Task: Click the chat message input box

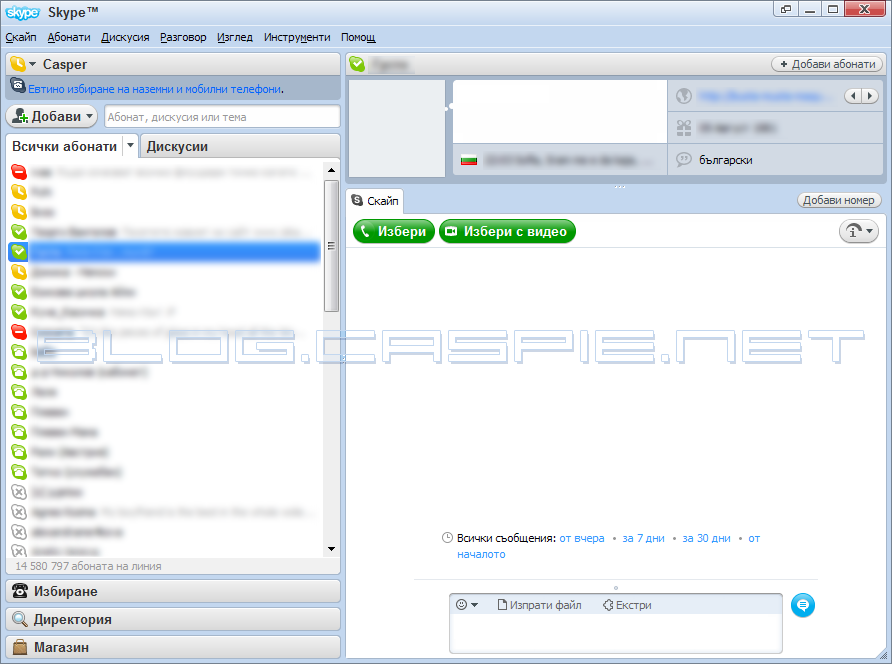Action: [616, 633]
